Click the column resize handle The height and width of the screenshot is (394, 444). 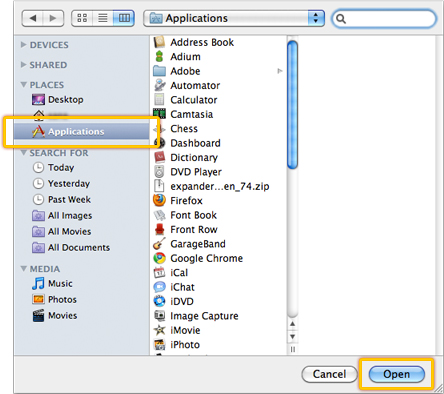tap(292, 349)
